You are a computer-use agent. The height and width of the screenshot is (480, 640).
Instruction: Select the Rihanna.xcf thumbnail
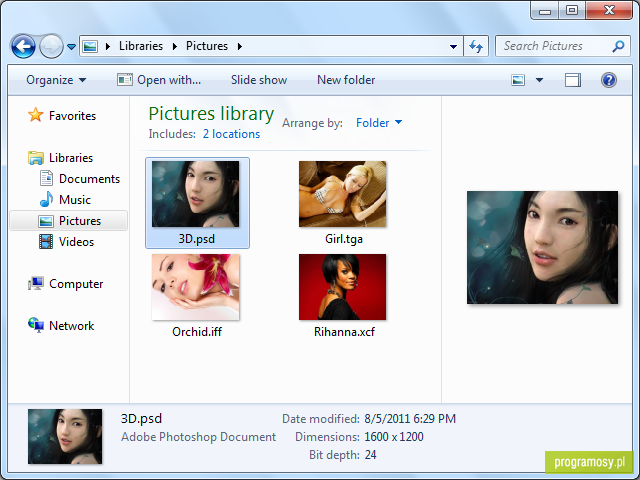pos(342,287)
